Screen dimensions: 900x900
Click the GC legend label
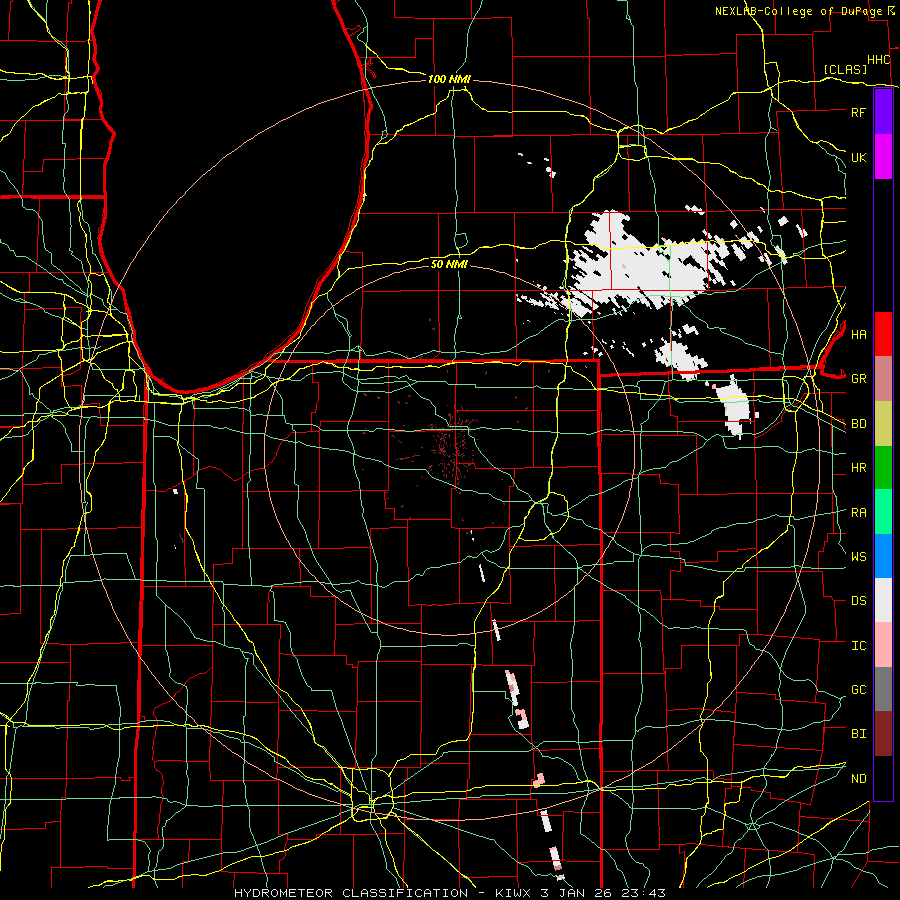(858, 690)
